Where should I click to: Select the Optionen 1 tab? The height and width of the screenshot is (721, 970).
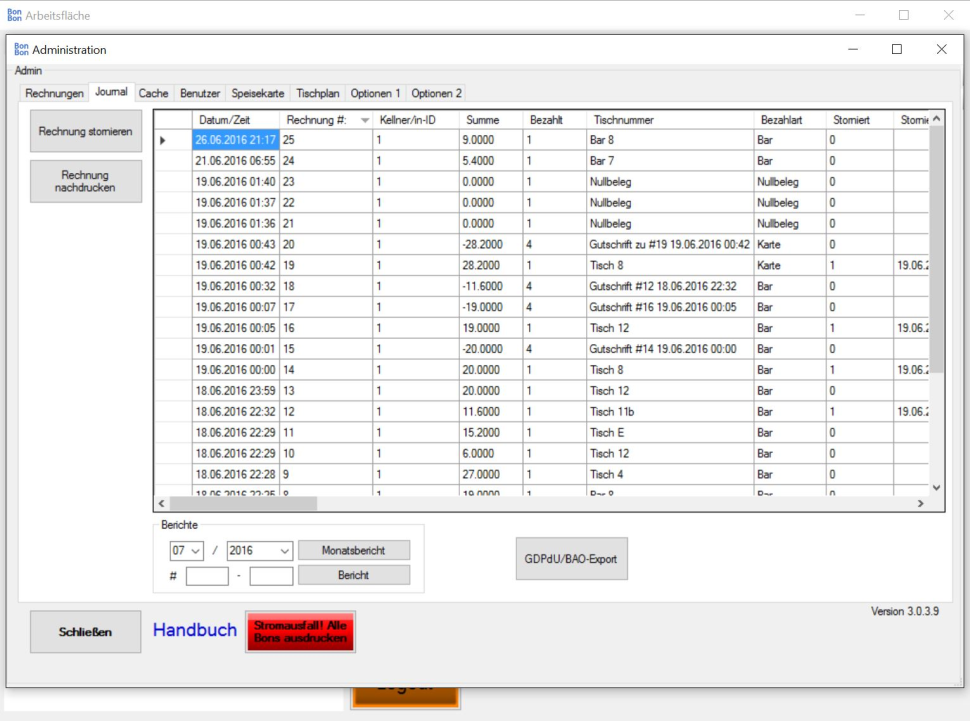pyautogui.click(x=375, y=93)
